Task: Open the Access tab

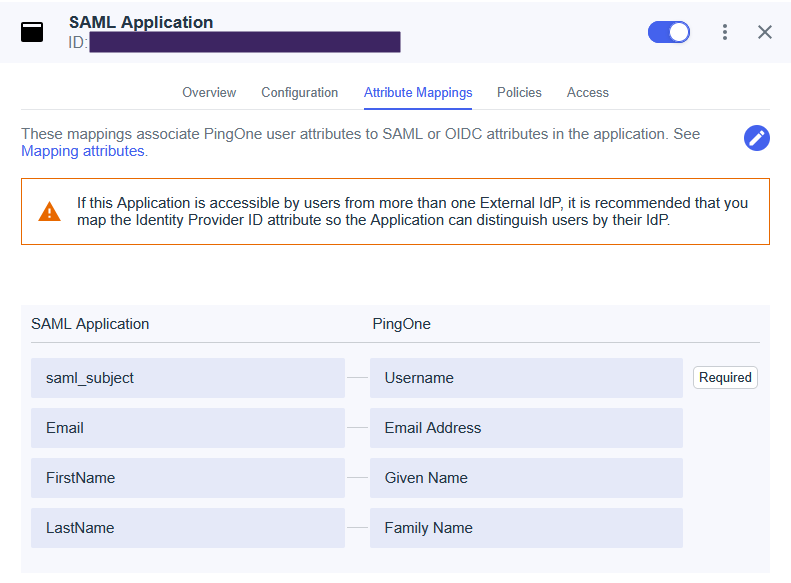Action: tap(588, 93)
